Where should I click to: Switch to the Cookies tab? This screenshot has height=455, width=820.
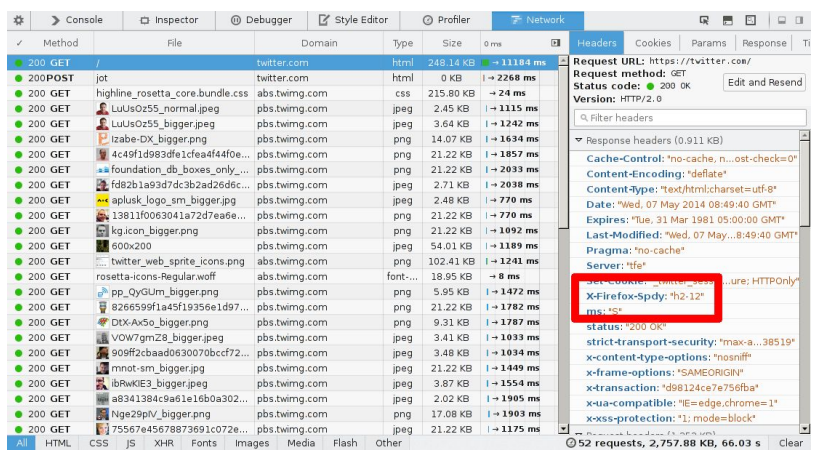coord(653,43)
